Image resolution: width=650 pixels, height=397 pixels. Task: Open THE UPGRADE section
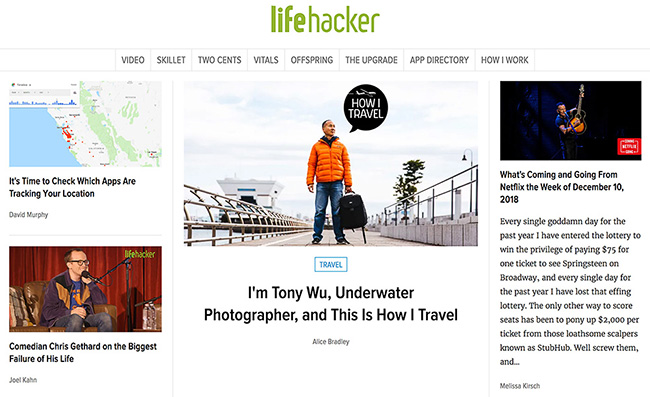tap(371, 60)
